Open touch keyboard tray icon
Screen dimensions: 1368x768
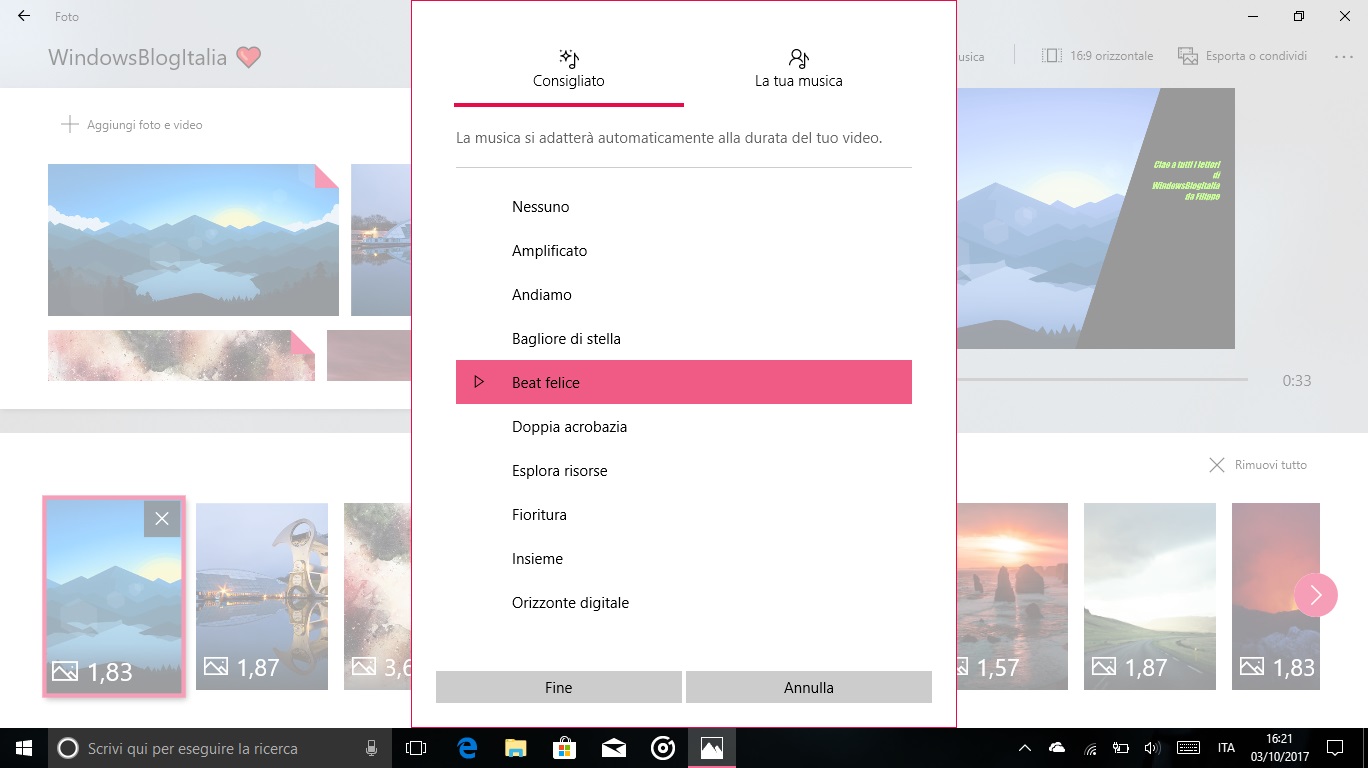point(1188,747)
